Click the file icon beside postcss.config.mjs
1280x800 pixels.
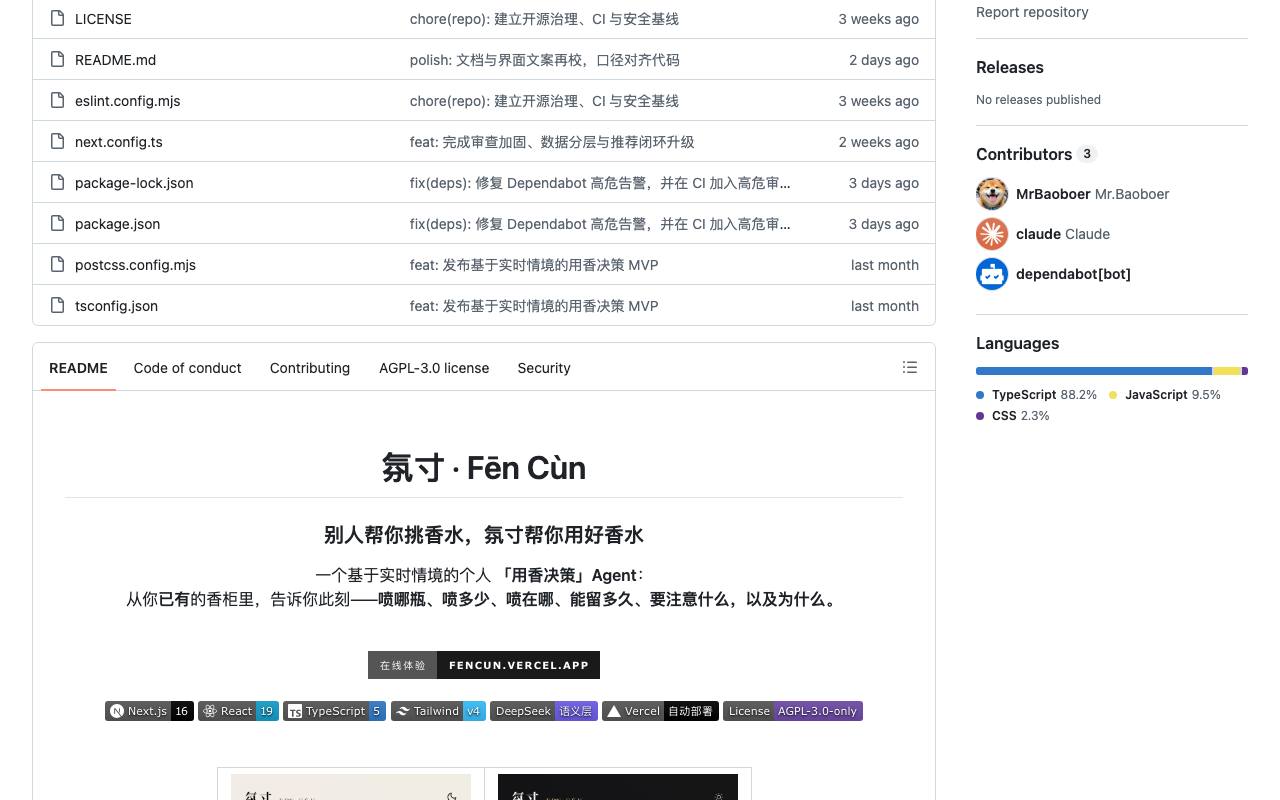click(57, 265)
